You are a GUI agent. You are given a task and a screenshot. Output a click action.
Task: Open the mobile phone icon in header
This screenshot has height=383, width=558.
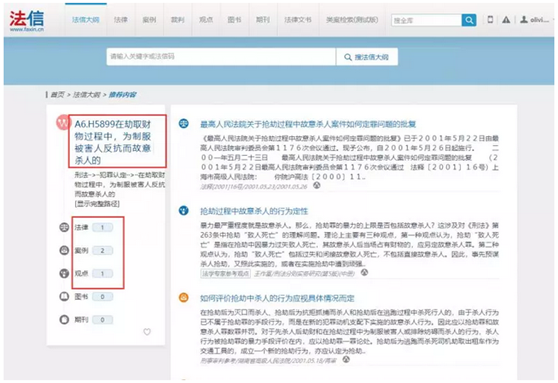[490, 20]
